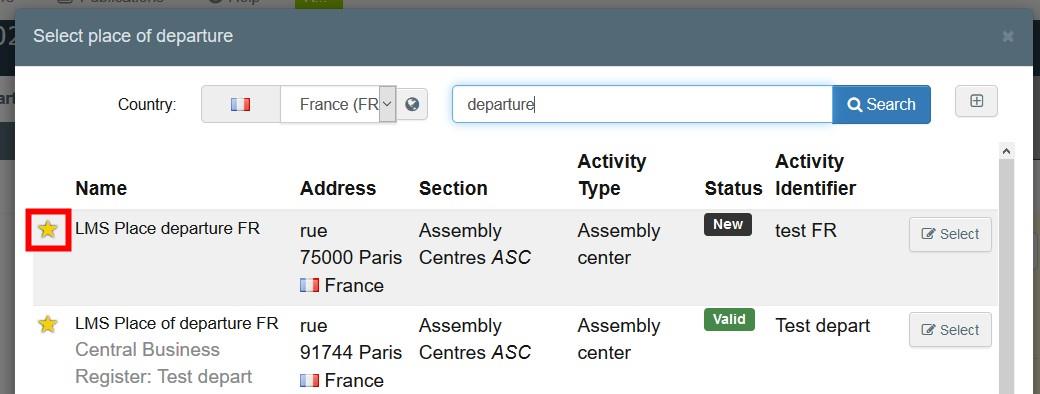
Task: Toggle favorite star for LMS Place departure FR
Action: (x=48, y=230)
